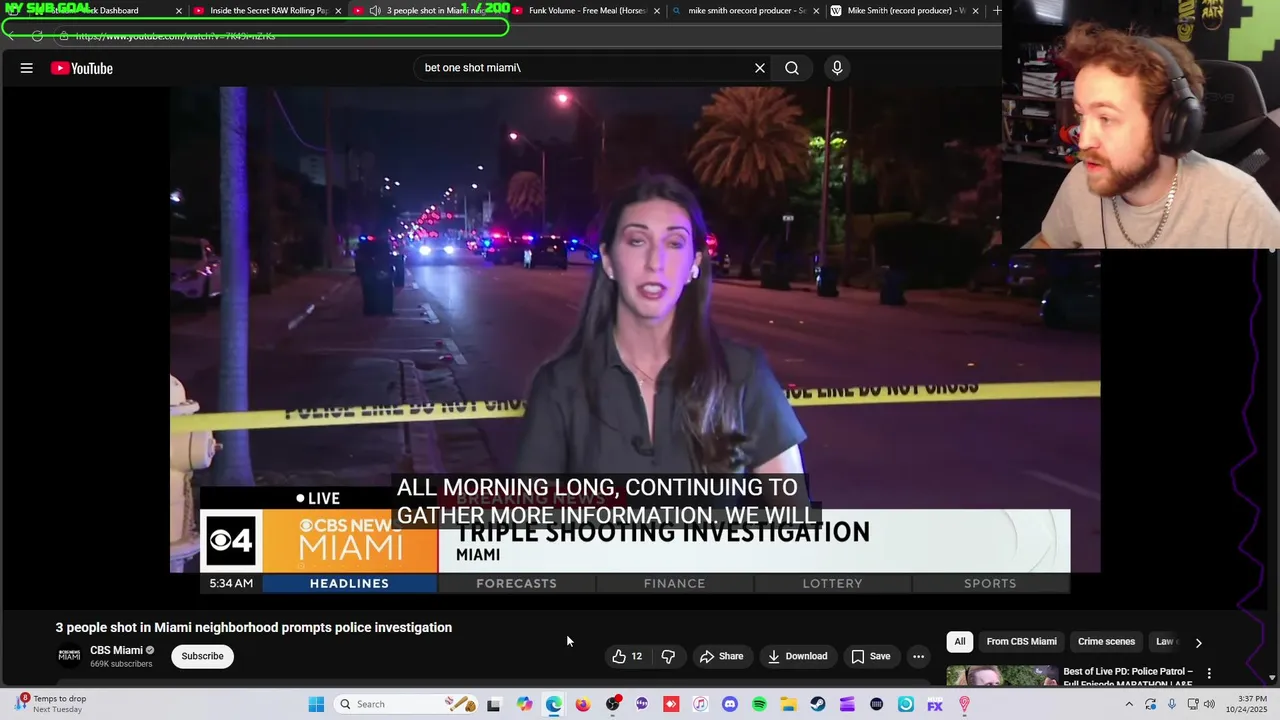Open Best of Live PD video title
Screen dimensions: 1280x720
(x=1128, y=678)
